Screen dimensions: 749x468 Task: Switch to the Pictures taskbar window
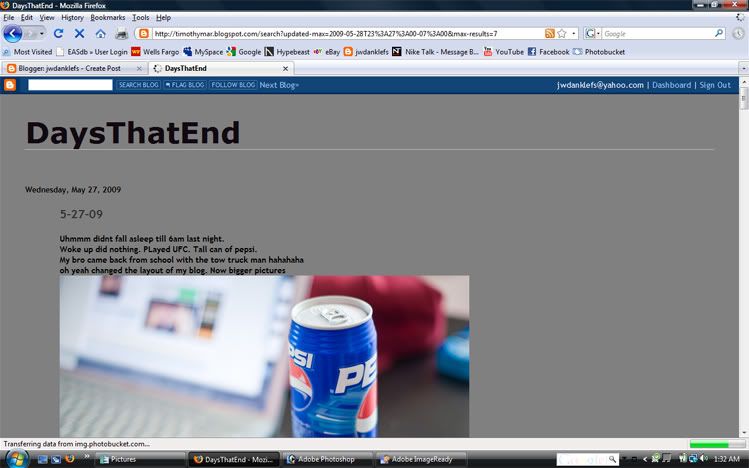tap(140, 459)
